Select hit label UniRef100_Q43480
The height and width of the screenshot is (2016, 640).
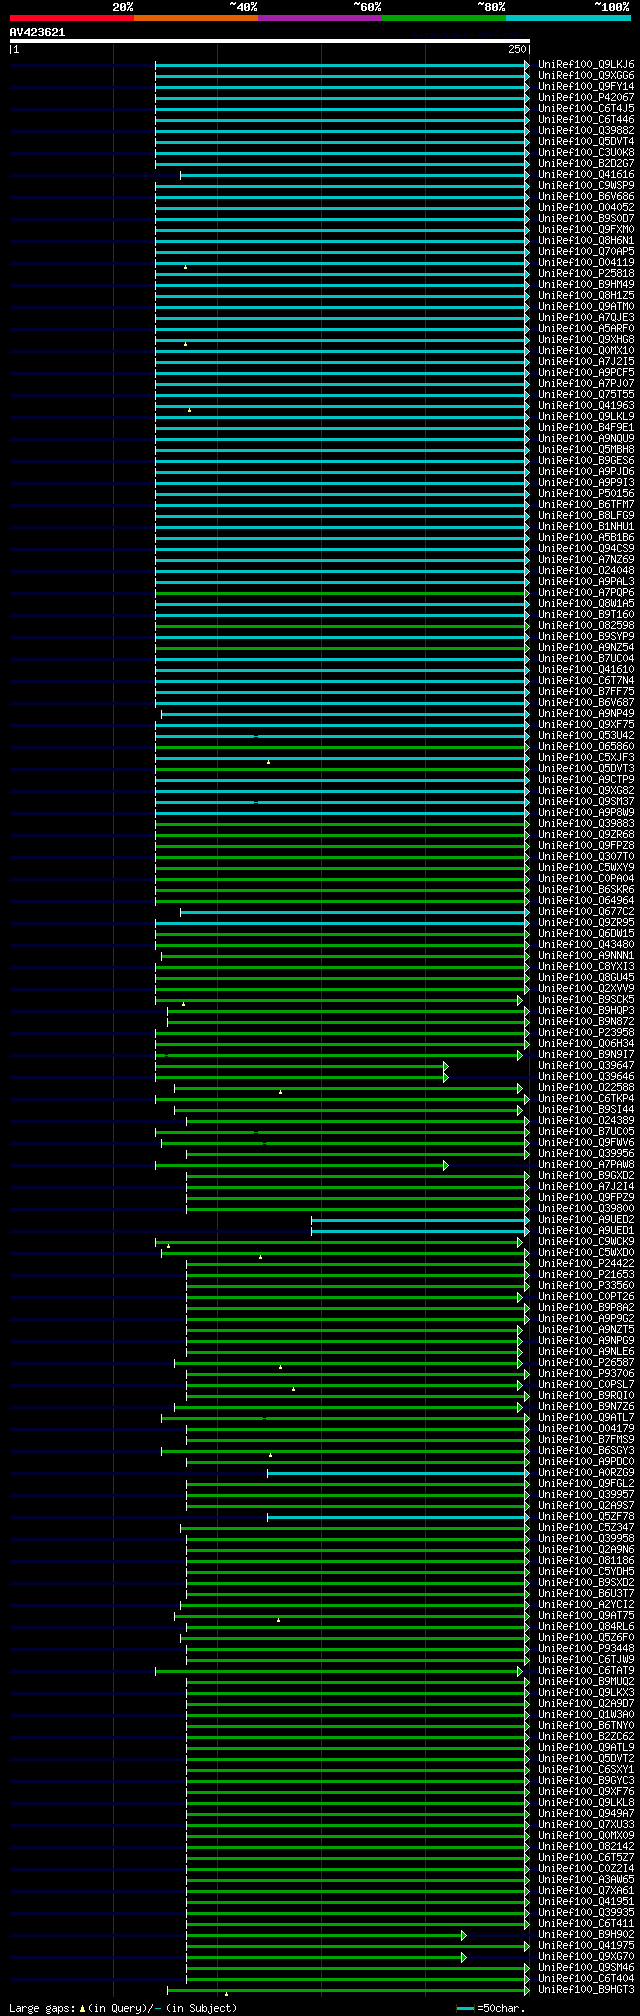tap(586, 944)
